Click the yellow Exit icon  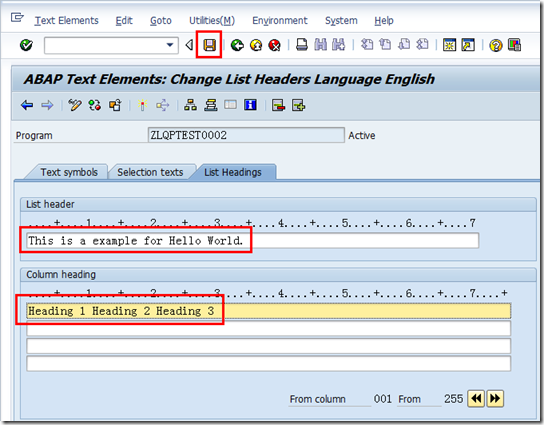(x=256, y=45)
